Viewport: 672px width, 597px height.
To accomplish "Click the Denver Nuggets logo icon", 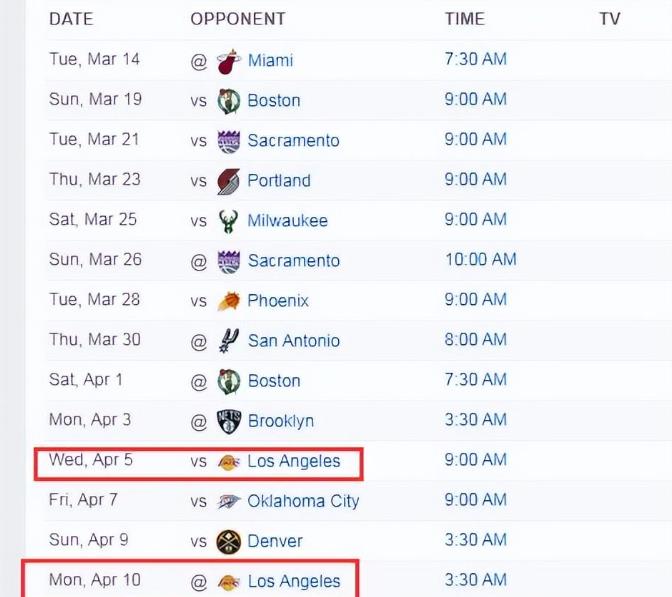I will (x=229, y=541).
